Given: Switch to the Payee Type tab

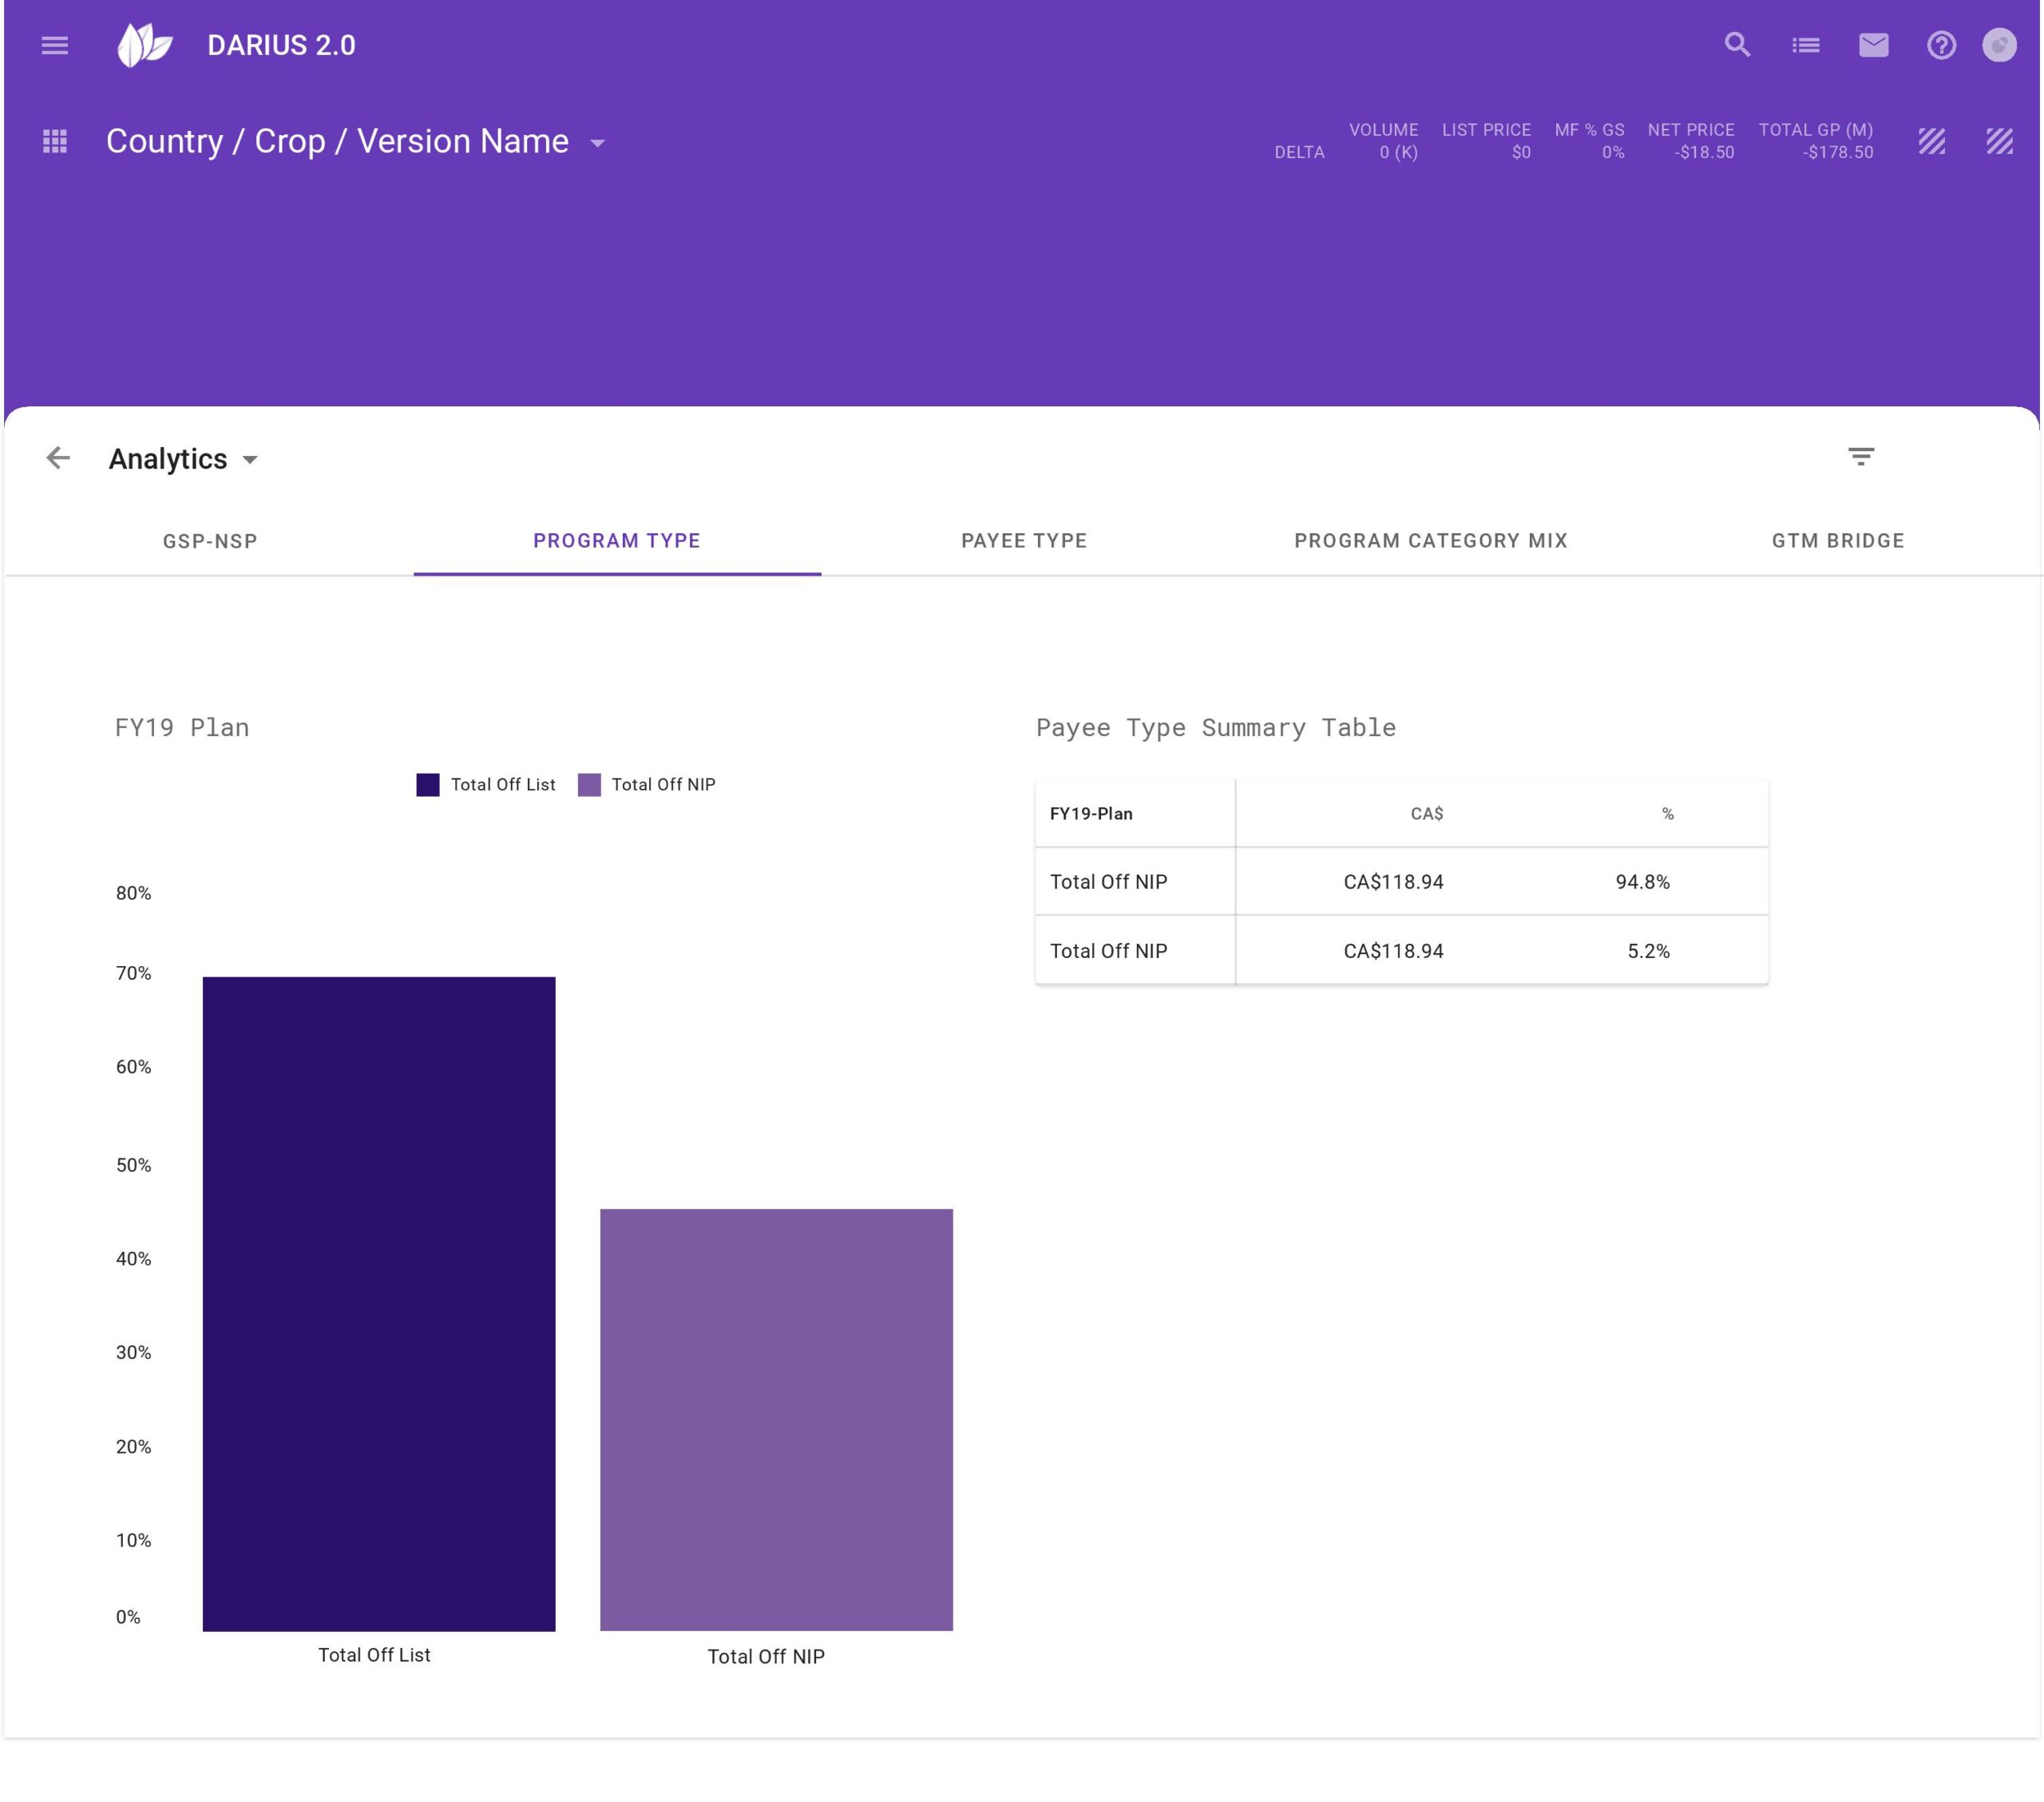Looking at the screenshot, I should (1024, 541).
